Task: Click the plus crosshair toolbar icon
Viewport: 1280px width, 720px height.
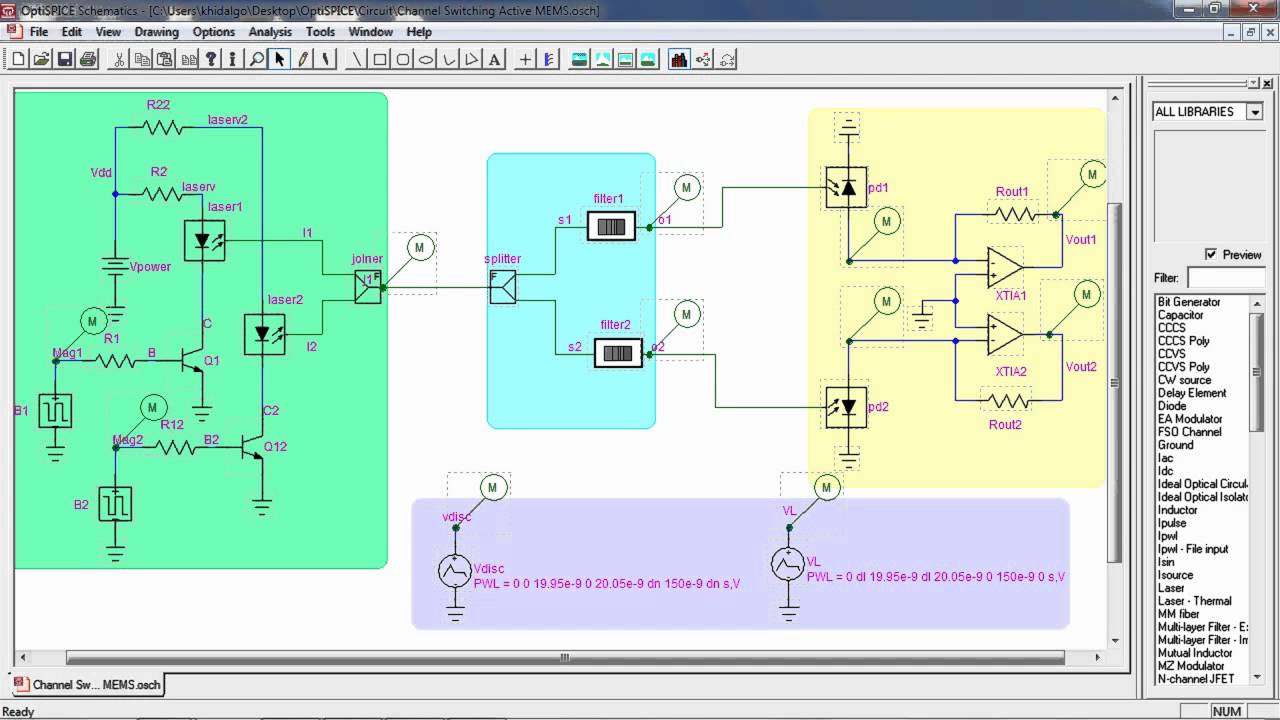Action: [x=525, y=59]
